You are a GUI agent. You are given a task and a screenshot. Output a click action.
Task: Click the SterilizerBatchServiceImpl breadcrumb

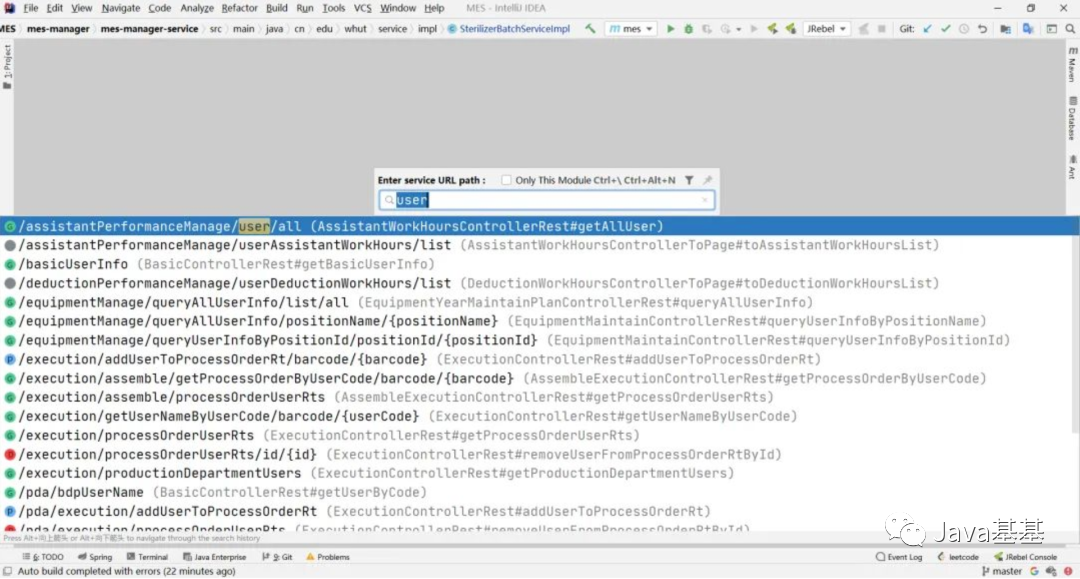pos(508,29)
